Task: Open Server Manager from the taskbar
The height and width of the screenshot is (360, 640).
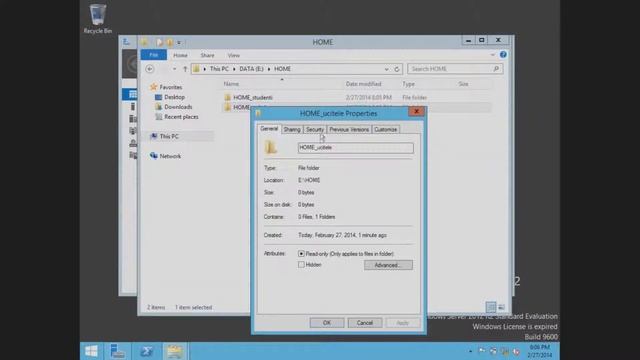Action: point(118,351)
